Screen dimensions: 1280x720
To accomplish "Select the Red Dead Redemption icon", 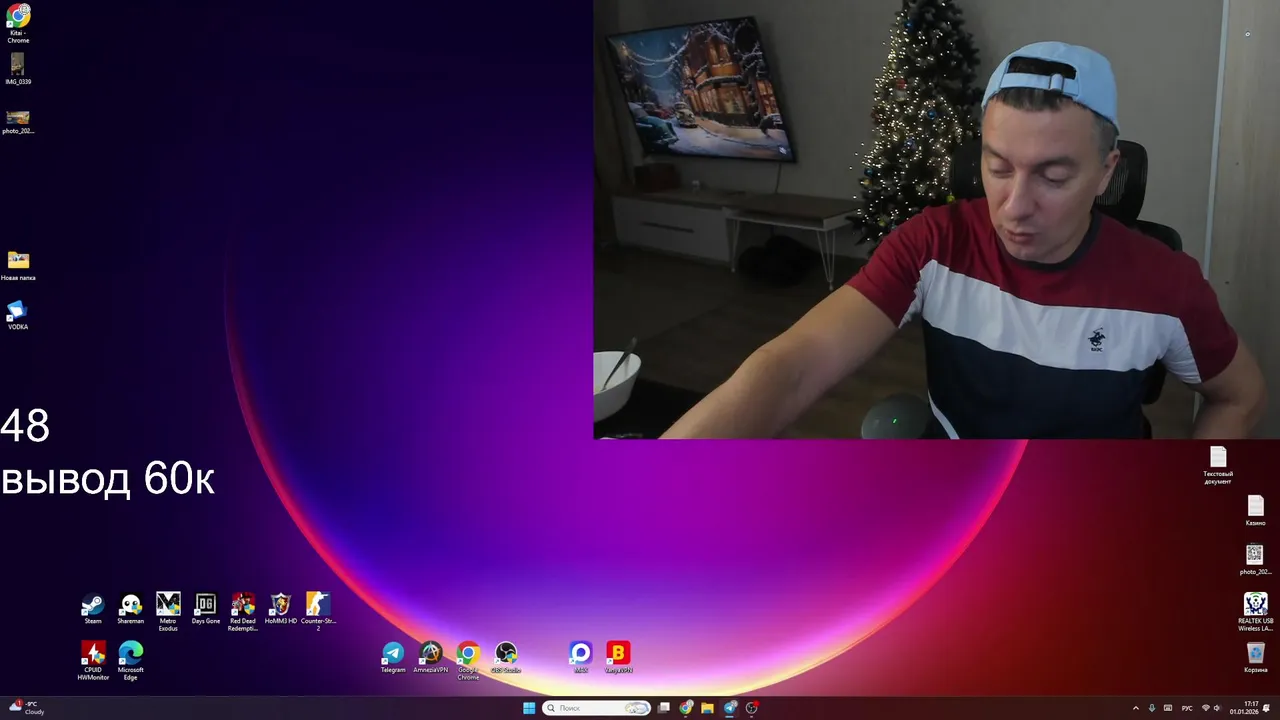I will (243, 611).
